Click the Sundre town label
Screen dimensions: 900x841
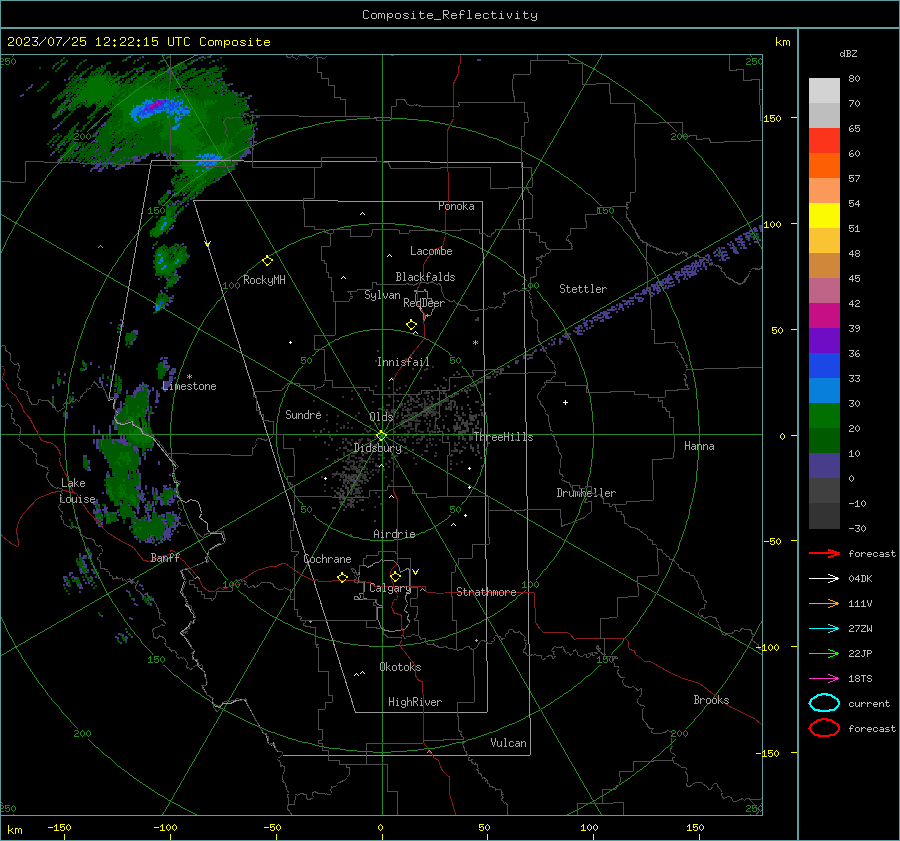point(303,414)
